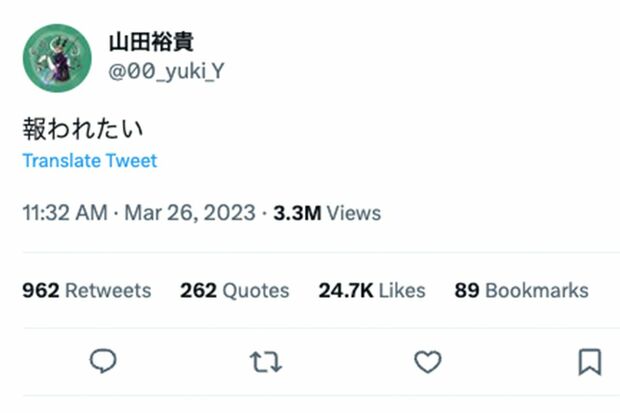Click the 262 quote count number
The height and width of the screenshot is (413, 620).
click(198, 291)
